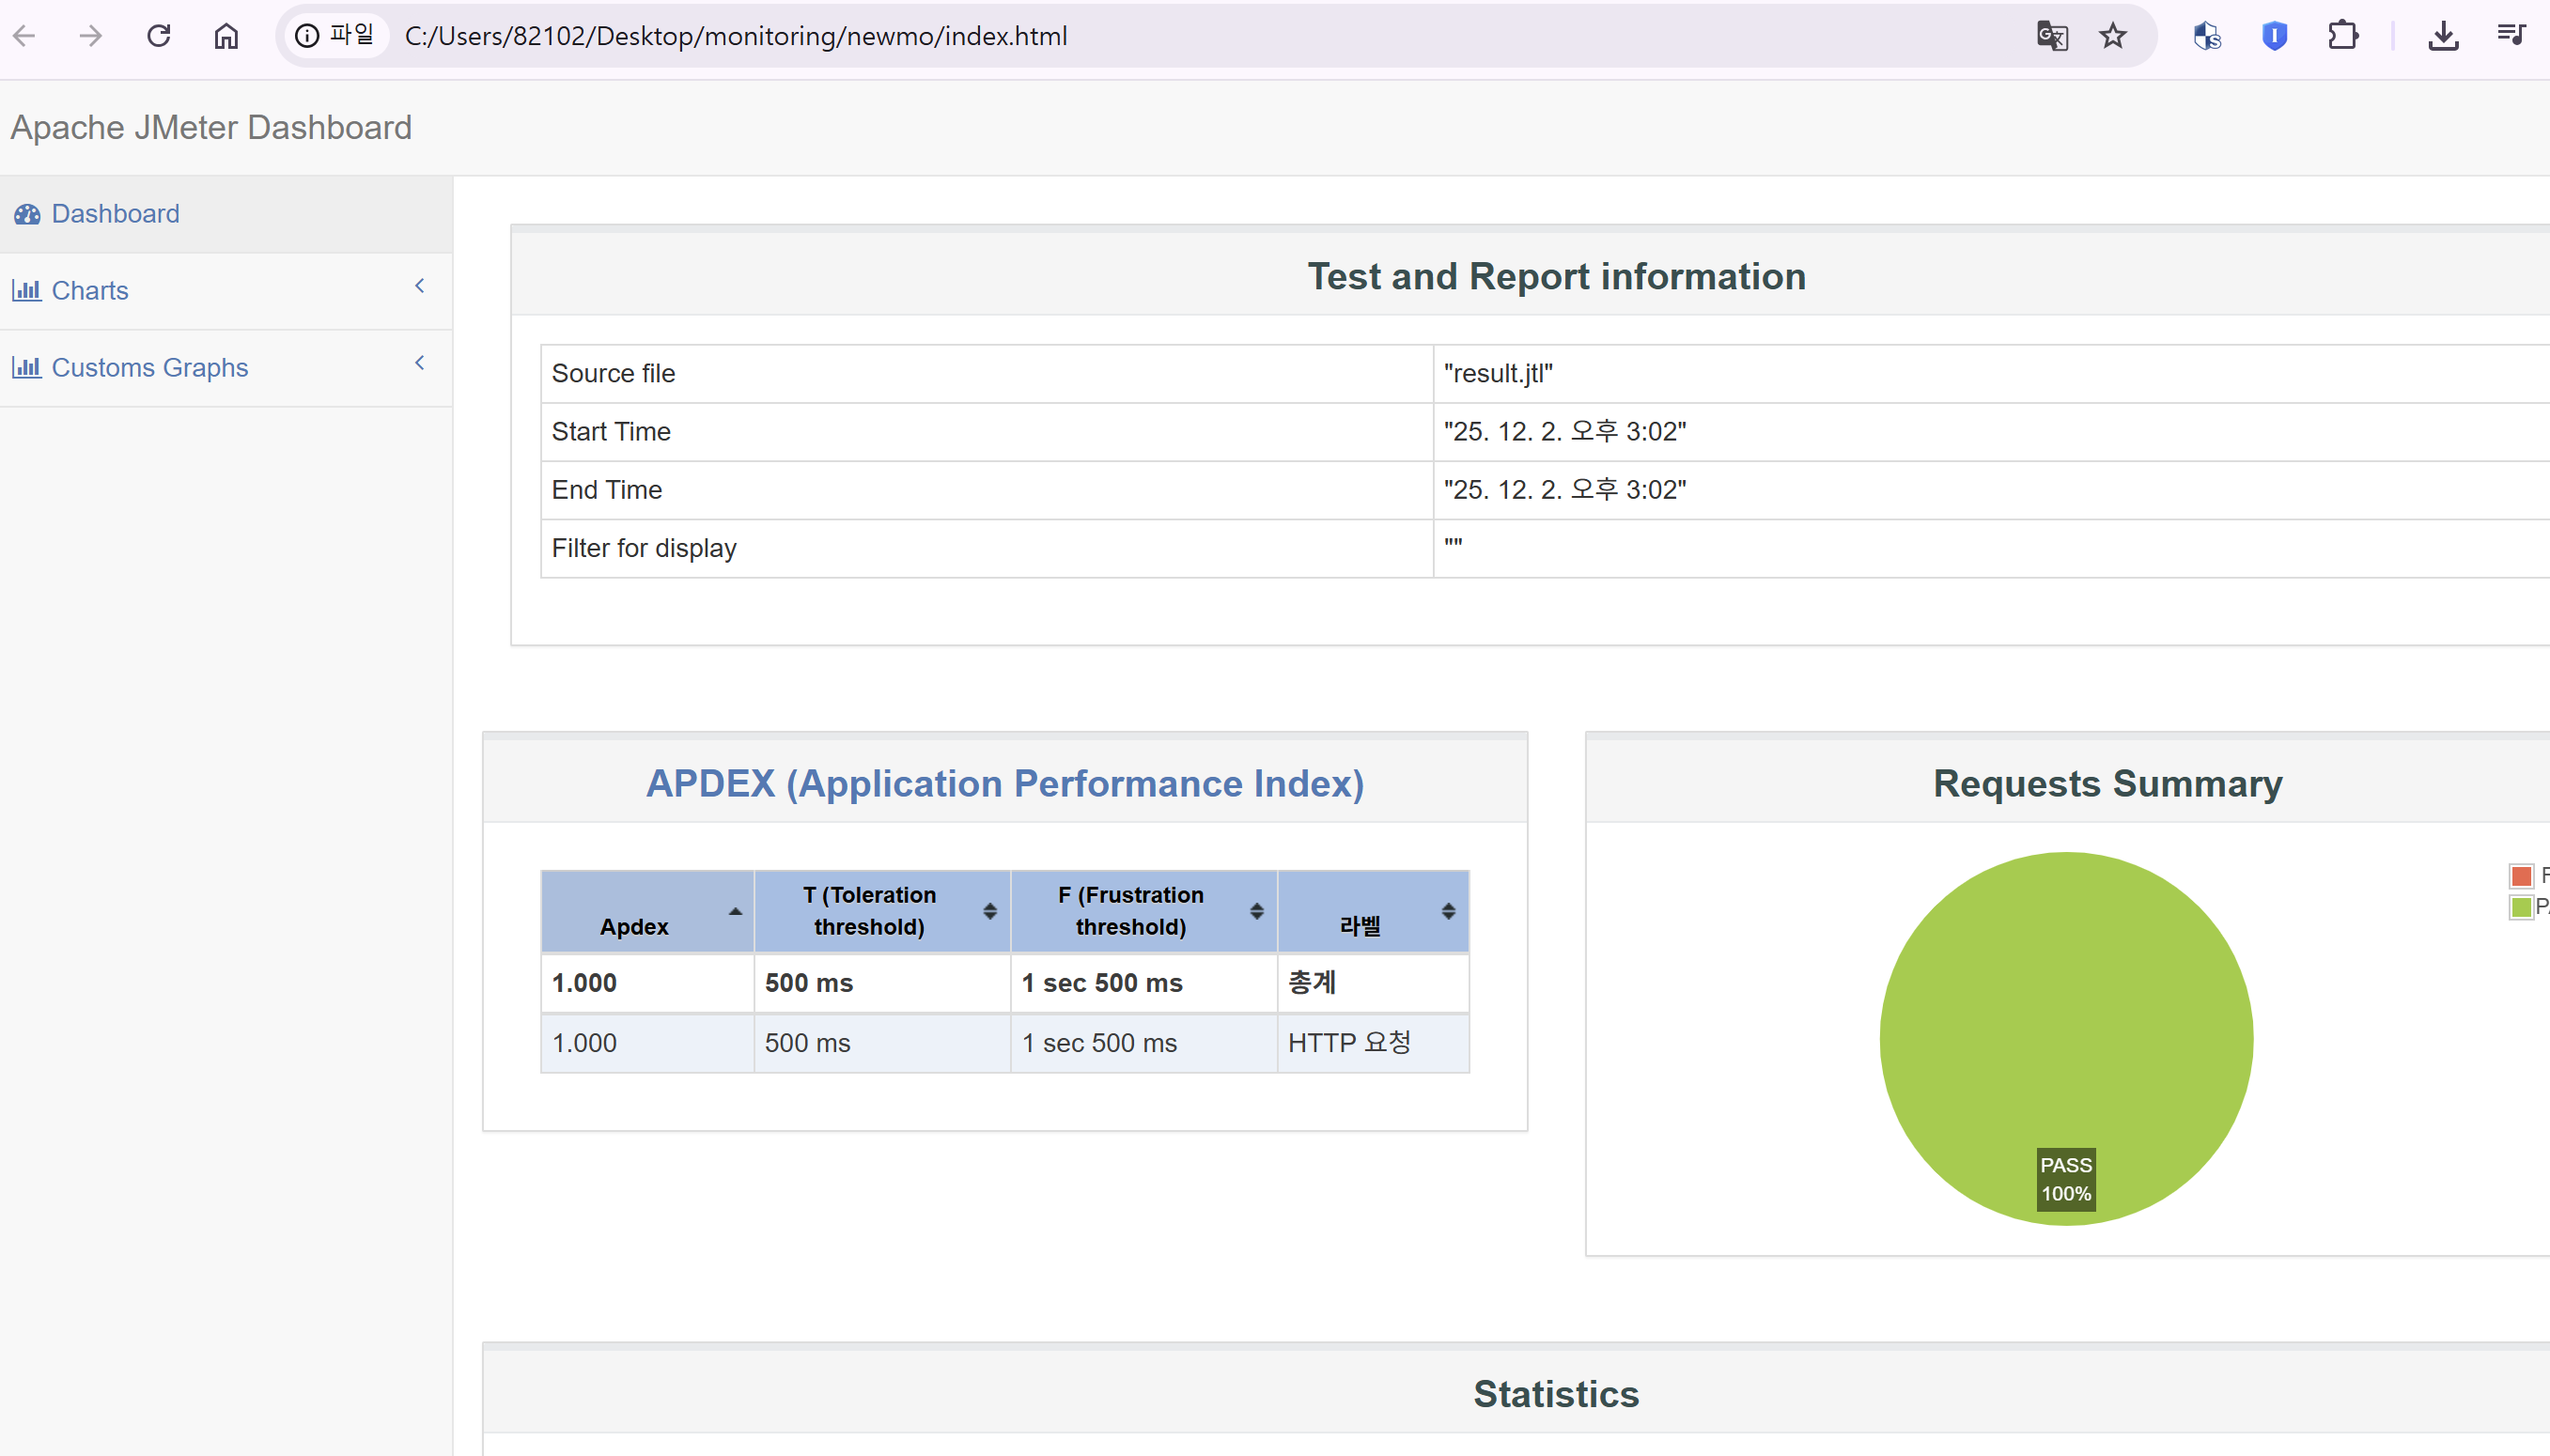Click the green PASS pie chart slice

pos(2065,1000)
